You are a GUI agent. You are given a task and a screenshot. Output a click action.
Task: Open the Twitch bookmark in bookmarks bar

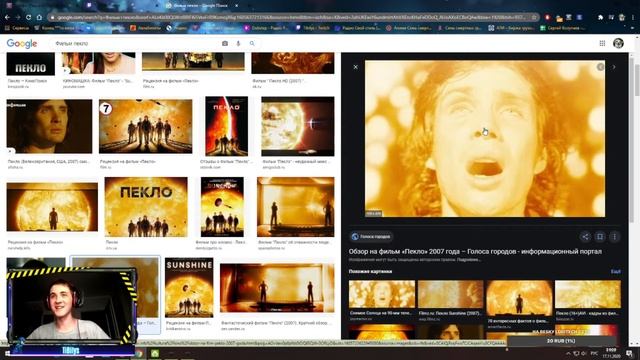pos(313,28)
